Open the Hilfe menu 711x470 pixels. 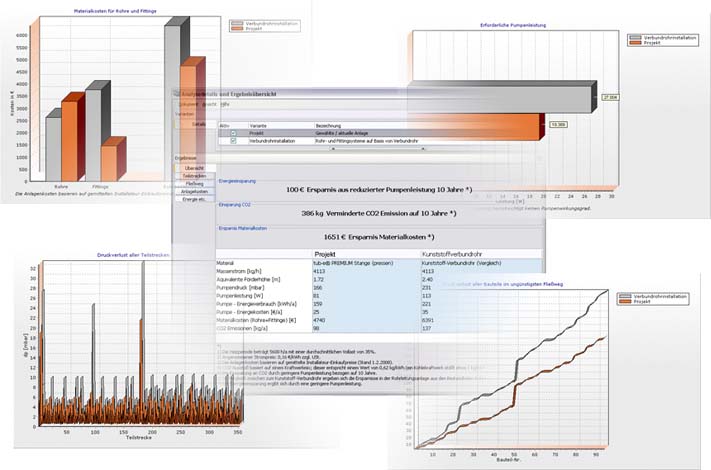(226, 103)
